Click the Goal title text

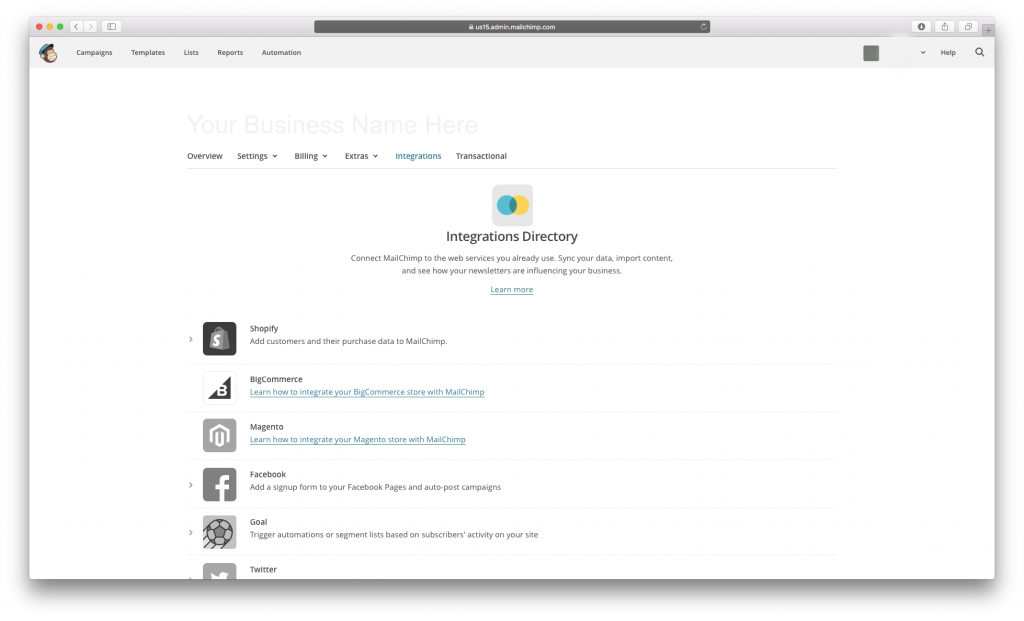258,522
